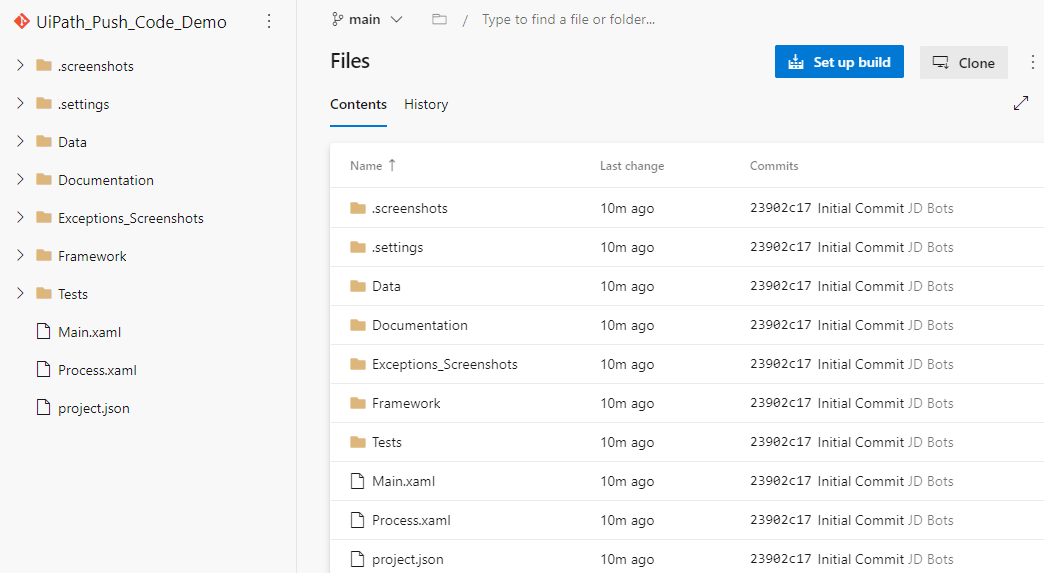Click the Exceptions_Screenshots folder icon in the table

click(x=358, y=364)
